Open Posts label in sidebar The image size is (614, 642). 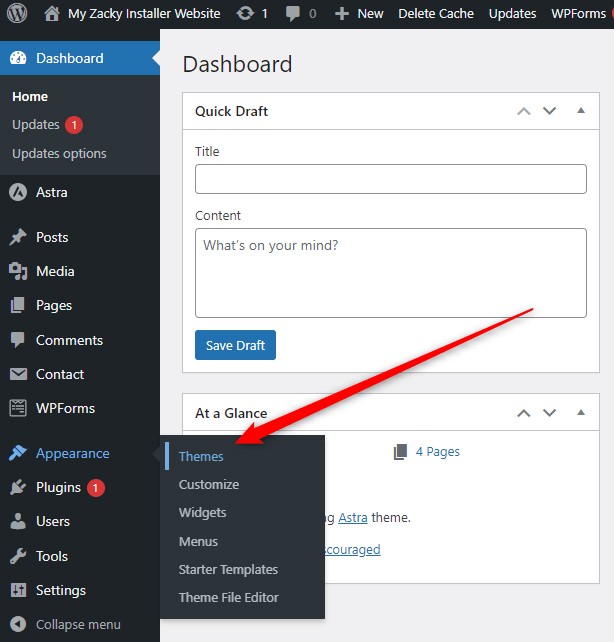pyautogui.click(x=52, y=237)
